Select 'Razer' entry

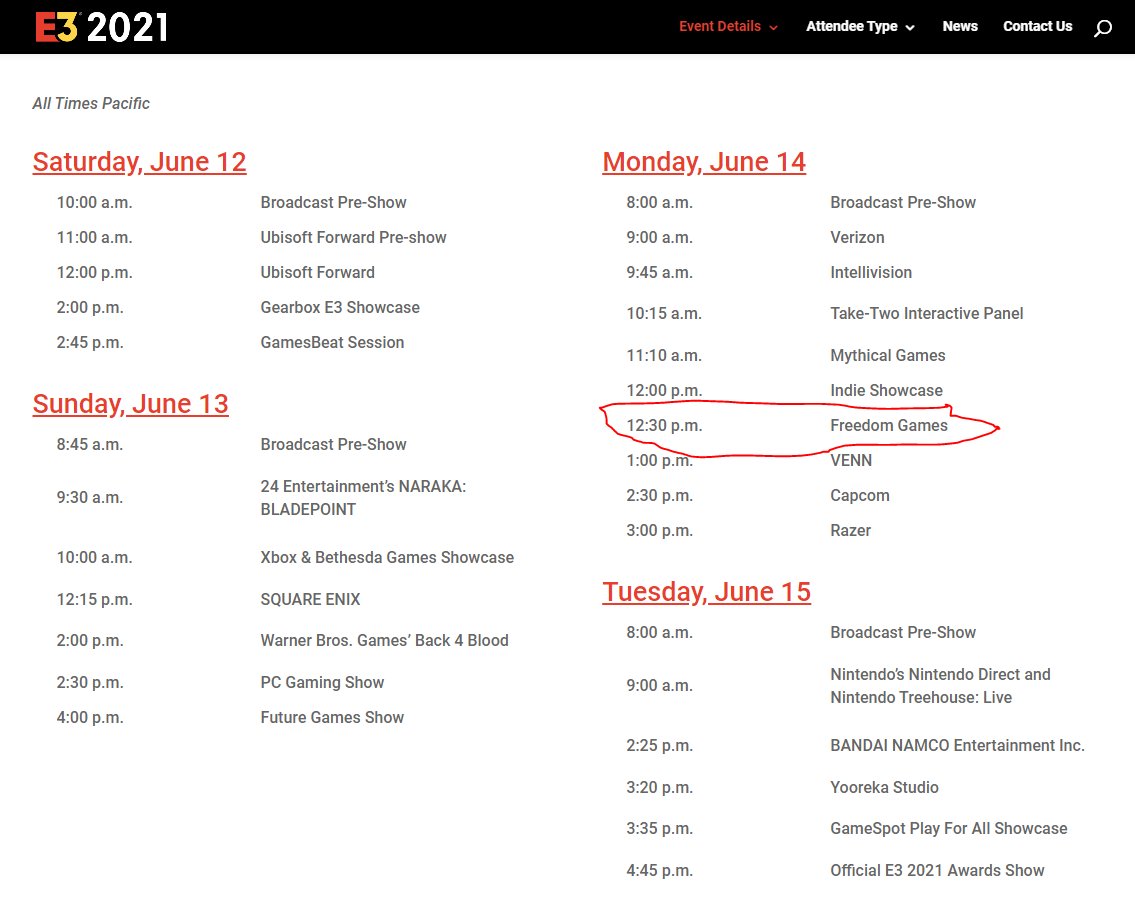click(x=851, y=531)
